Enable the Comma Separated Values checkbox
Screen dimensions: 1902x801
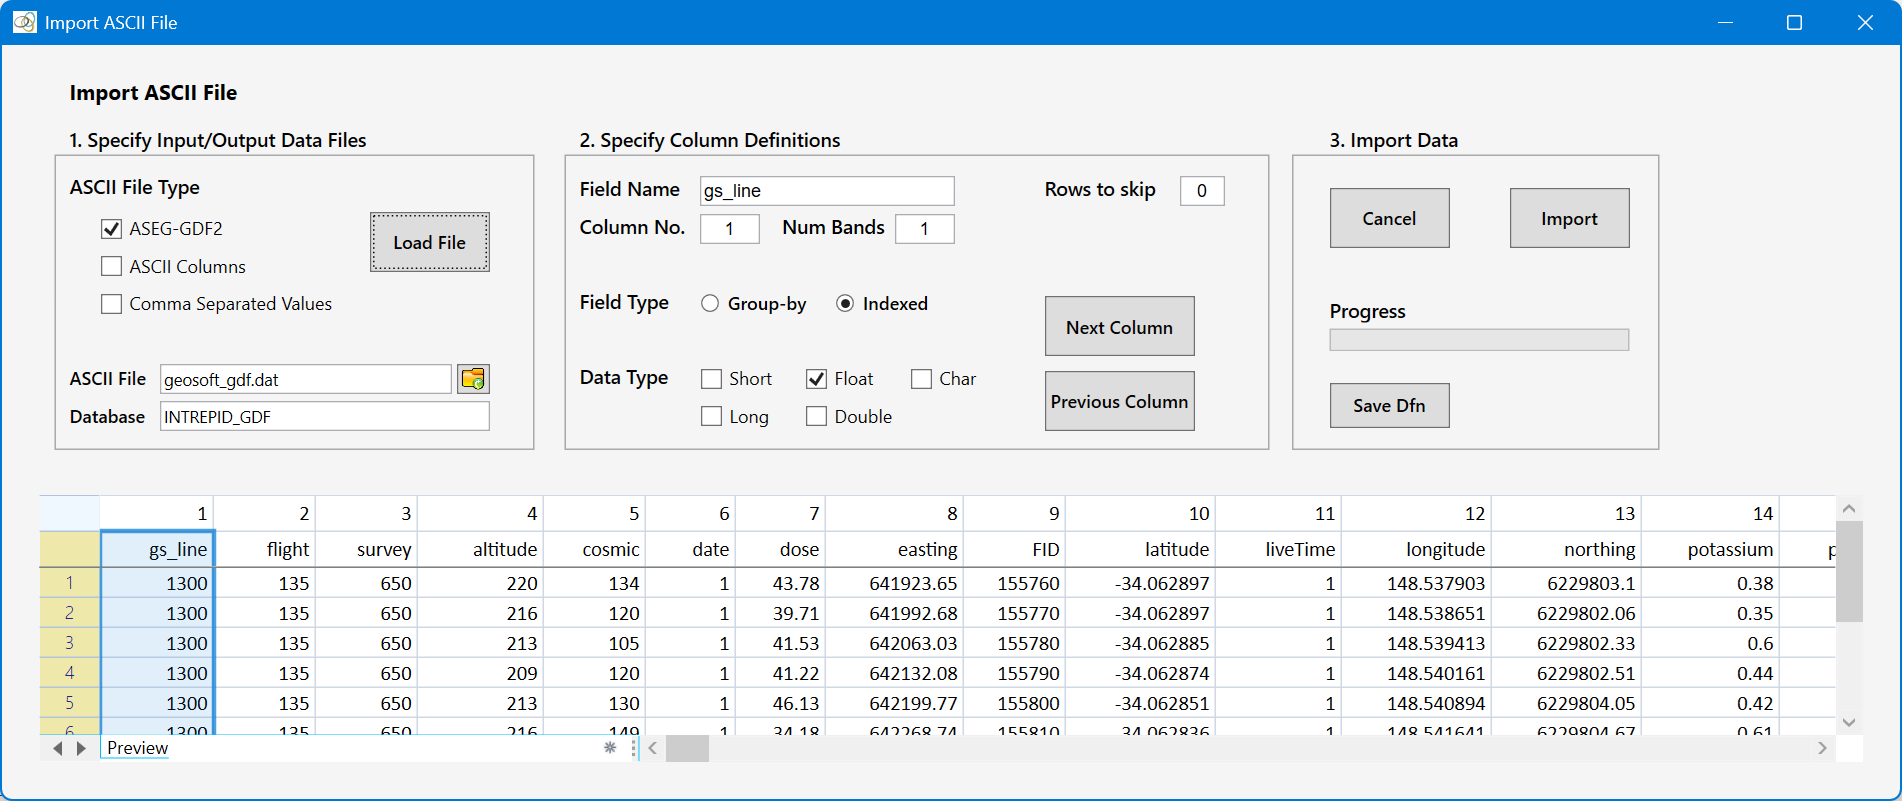[111, 304]
